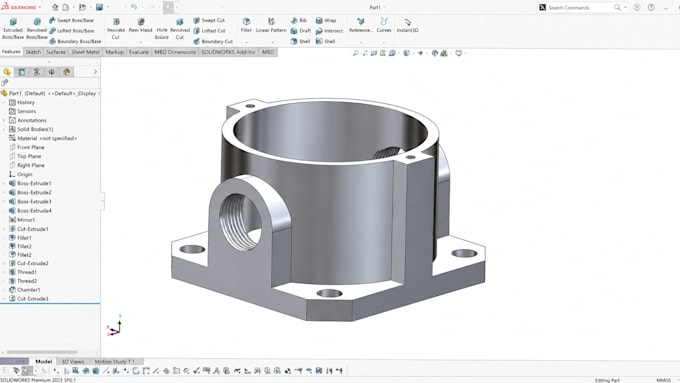Switch to the Sketch ribbon tab
Viewport: 680px width, 383px height.
(33, 52)
